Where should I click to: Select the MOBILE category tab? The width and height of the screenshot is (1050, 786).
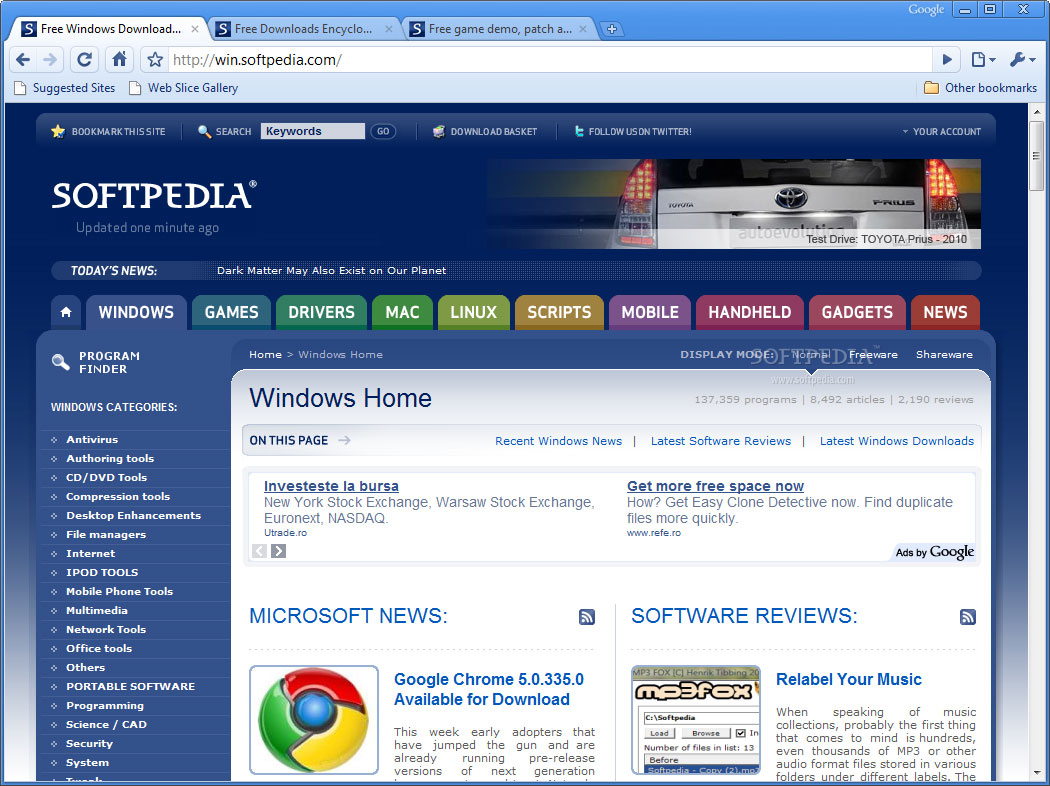(650, 312)
